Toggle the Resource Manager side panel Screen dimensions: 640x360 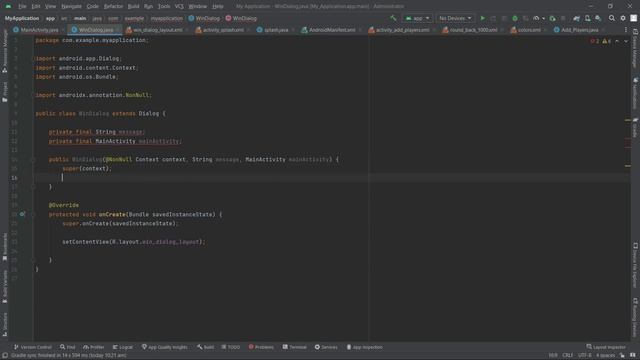pyautogui.click(x=5, y=51)
